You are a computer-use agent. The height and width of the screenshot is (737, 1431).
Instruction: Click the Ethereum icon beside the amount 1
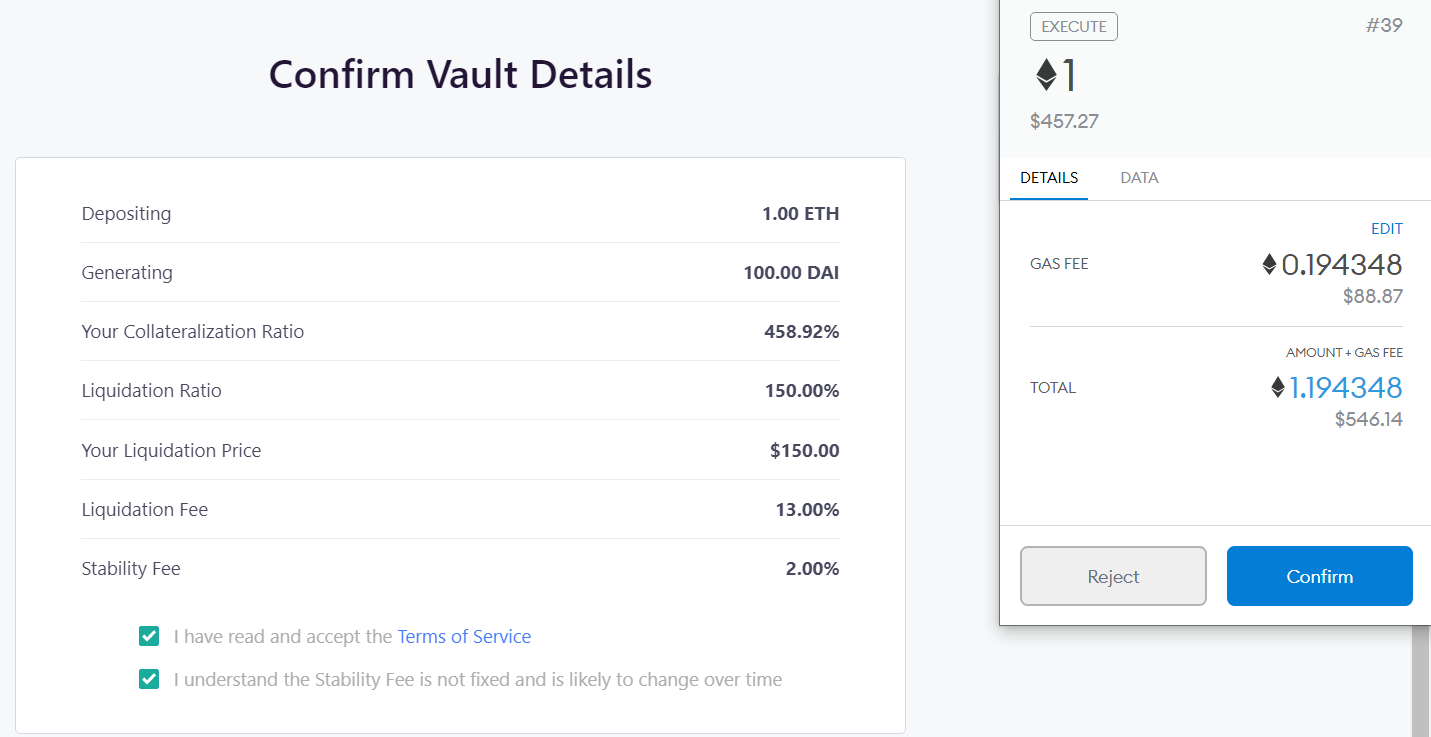(1046, 76)
